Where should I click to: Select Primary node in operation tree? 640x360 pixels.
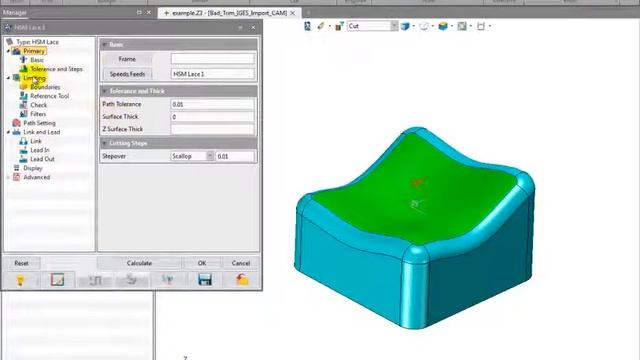(x=34, y=51)
